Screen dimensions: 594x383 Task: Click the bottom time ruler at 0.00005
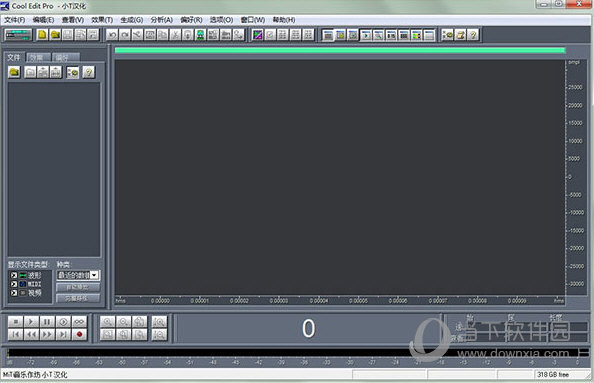click(358, 301)
